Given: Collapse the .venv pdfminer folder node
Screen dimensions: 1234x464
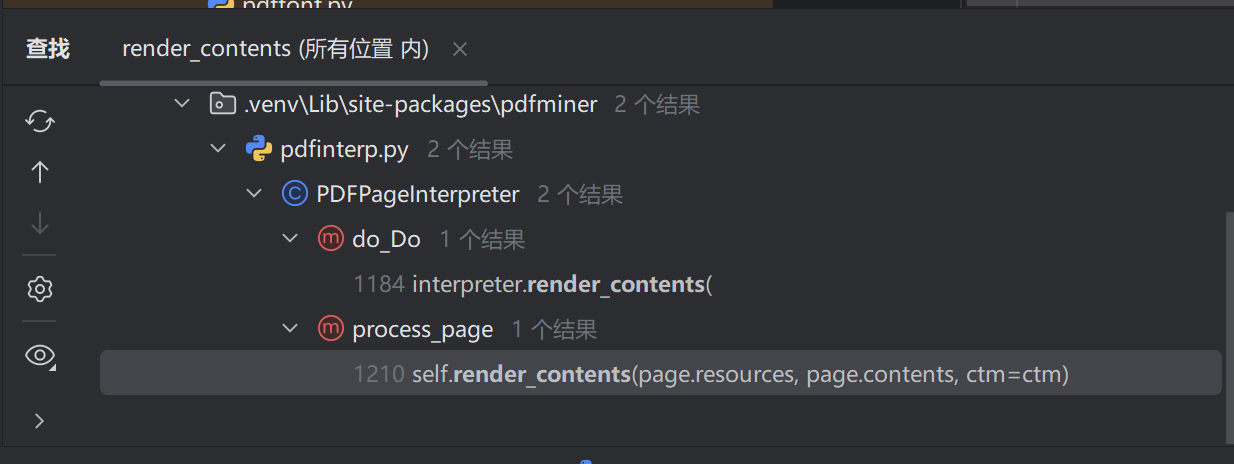Looking at the screenshot, I should coord(181,104).
